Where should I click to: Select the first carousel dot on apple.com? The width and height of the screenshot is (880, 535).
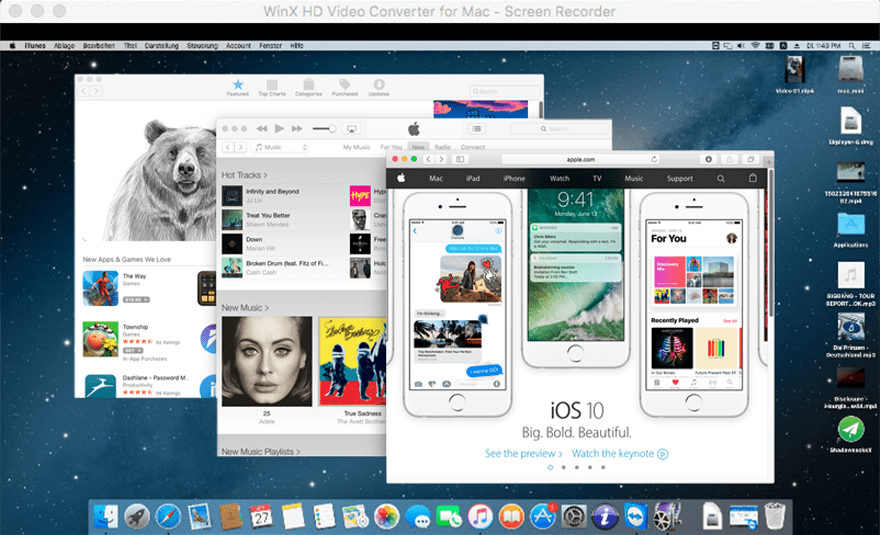550,467
